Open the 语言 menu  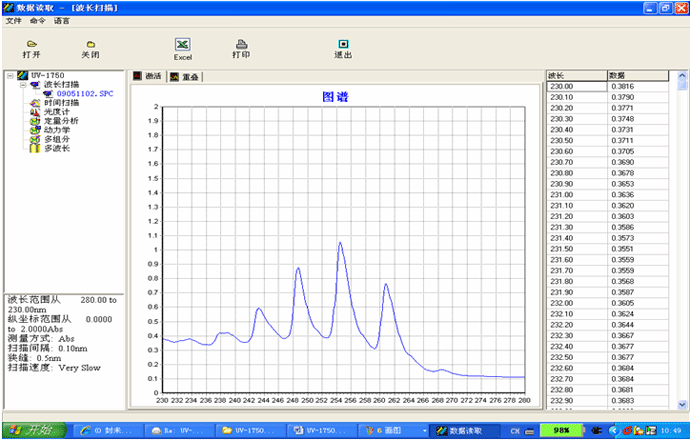point(62,20)
